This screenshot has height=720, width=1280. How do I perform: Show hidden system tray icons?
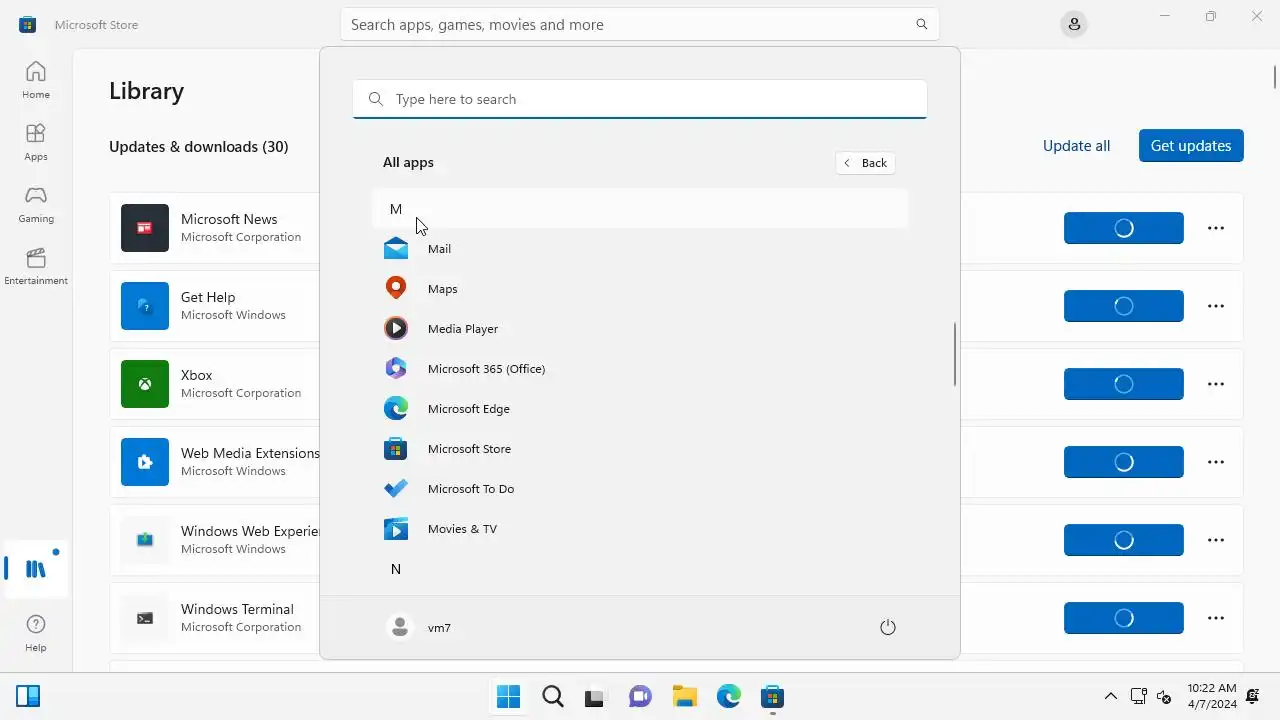pos(1110,696)
